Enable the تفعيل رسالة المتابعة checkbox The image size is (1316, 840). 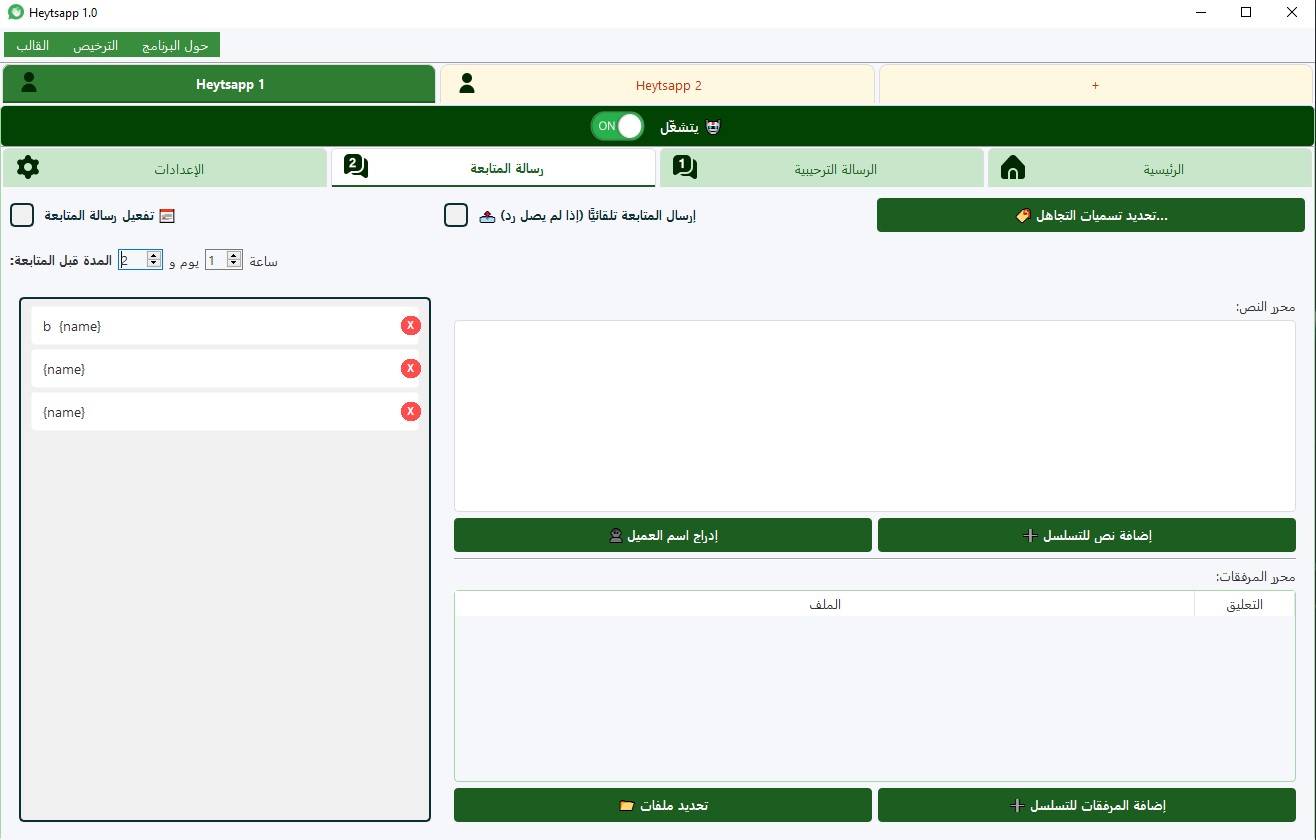[x=22, y=215]
